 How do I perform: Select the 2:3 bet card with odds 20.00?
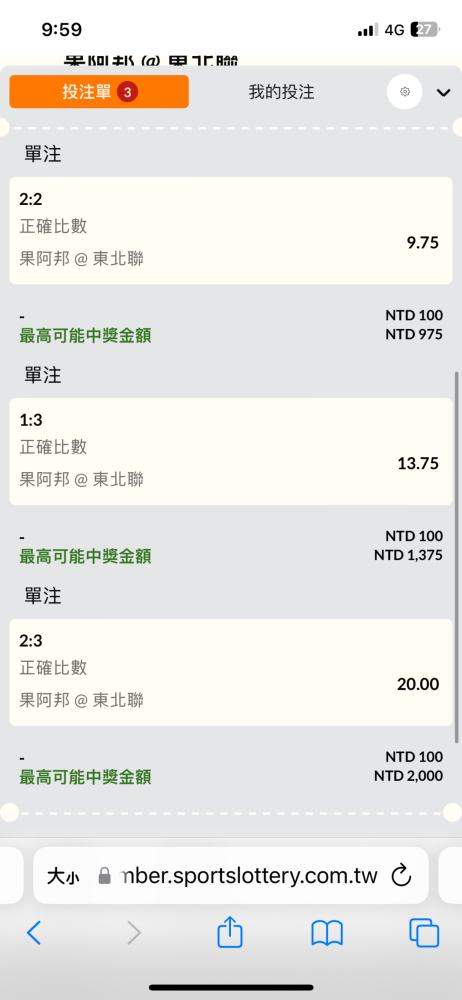pyautogui.click(x=230, y=672)
